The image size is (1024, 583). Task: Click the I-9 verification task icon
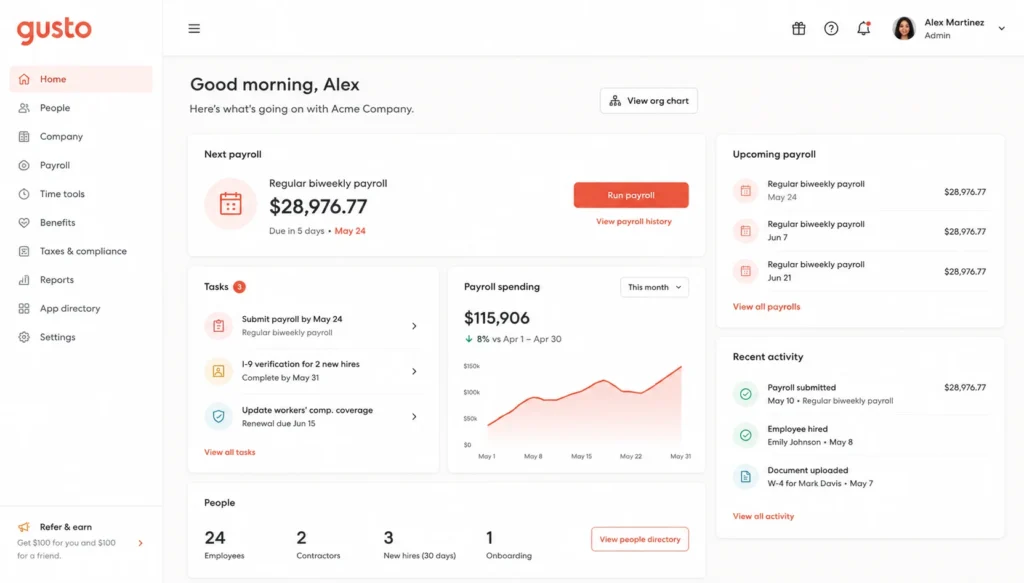click(x=218, y=371)
